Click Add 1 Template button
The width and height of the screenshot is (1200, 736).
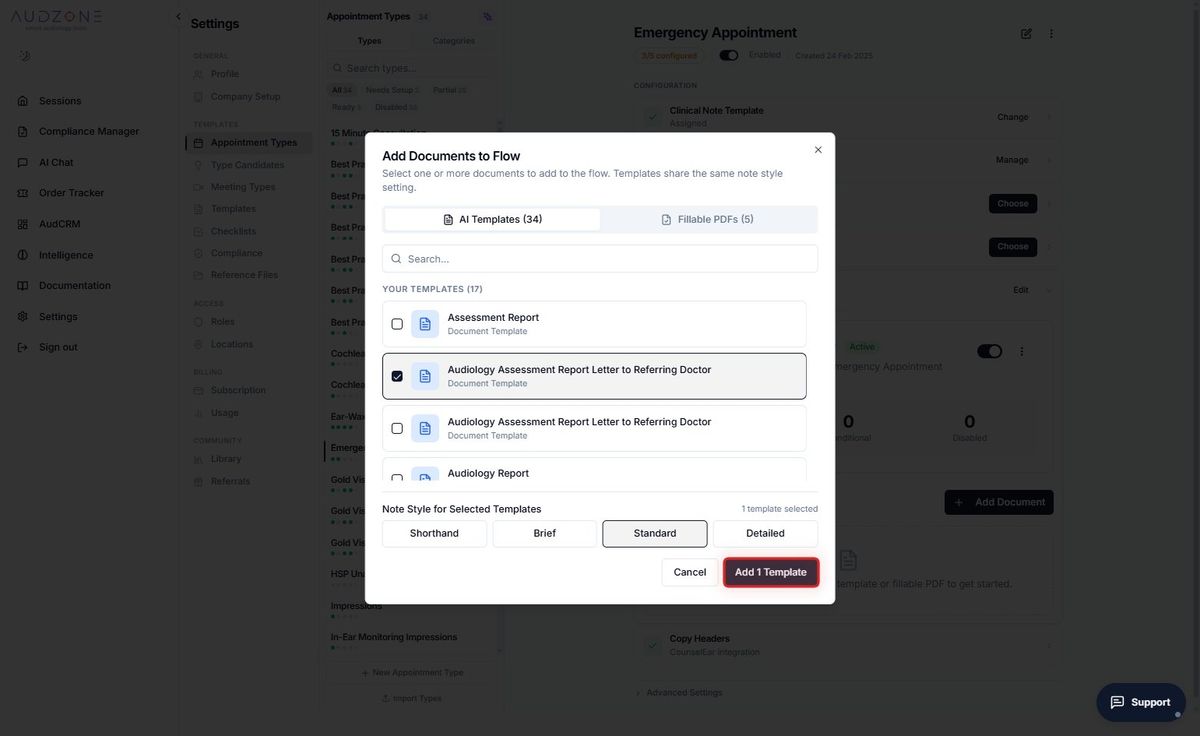click(771, 573)
